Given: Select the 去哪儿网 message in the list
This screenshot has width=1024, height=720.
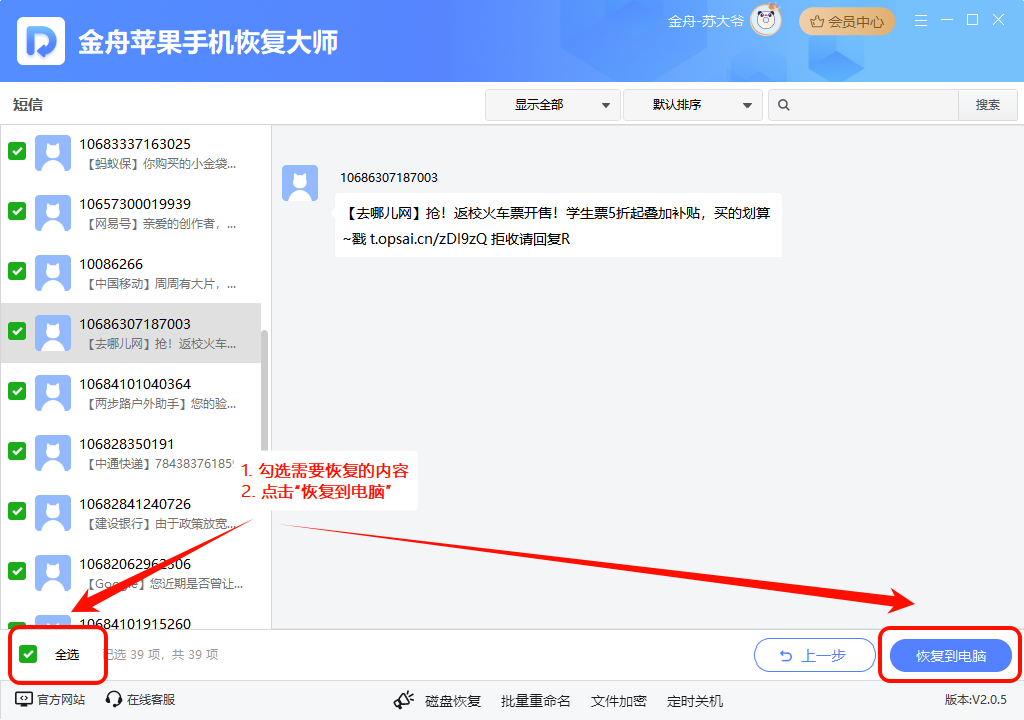Looking at the screenshot, I should tap(131, 333).
